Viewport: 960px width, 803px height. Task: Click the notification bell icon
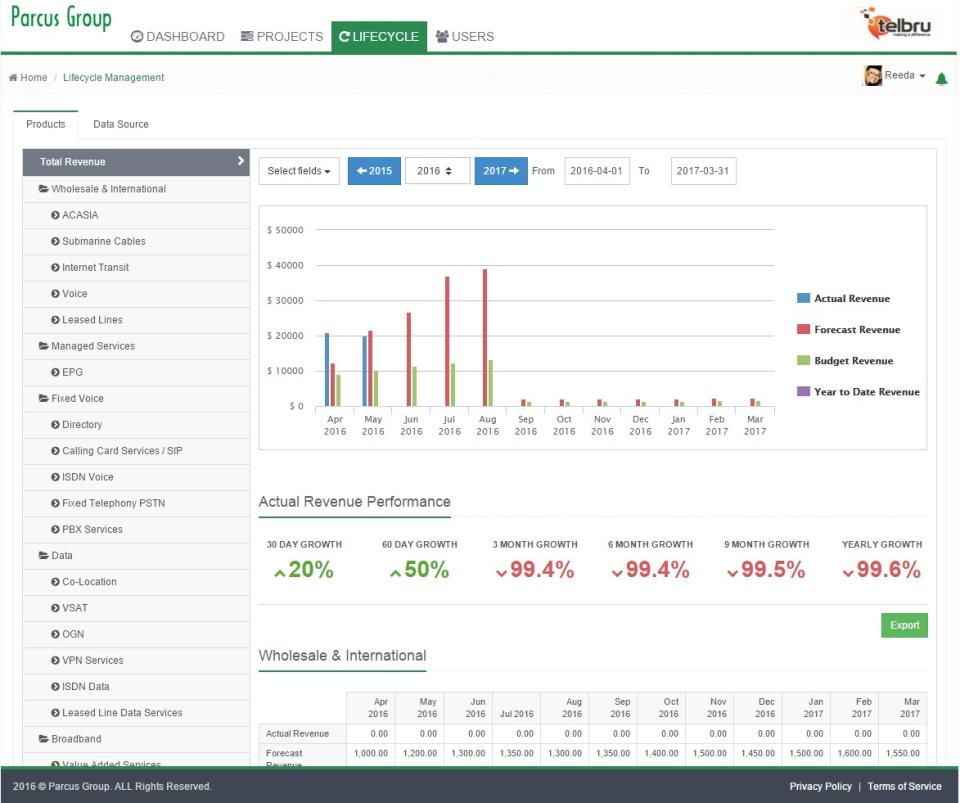[x=941, y=78]
